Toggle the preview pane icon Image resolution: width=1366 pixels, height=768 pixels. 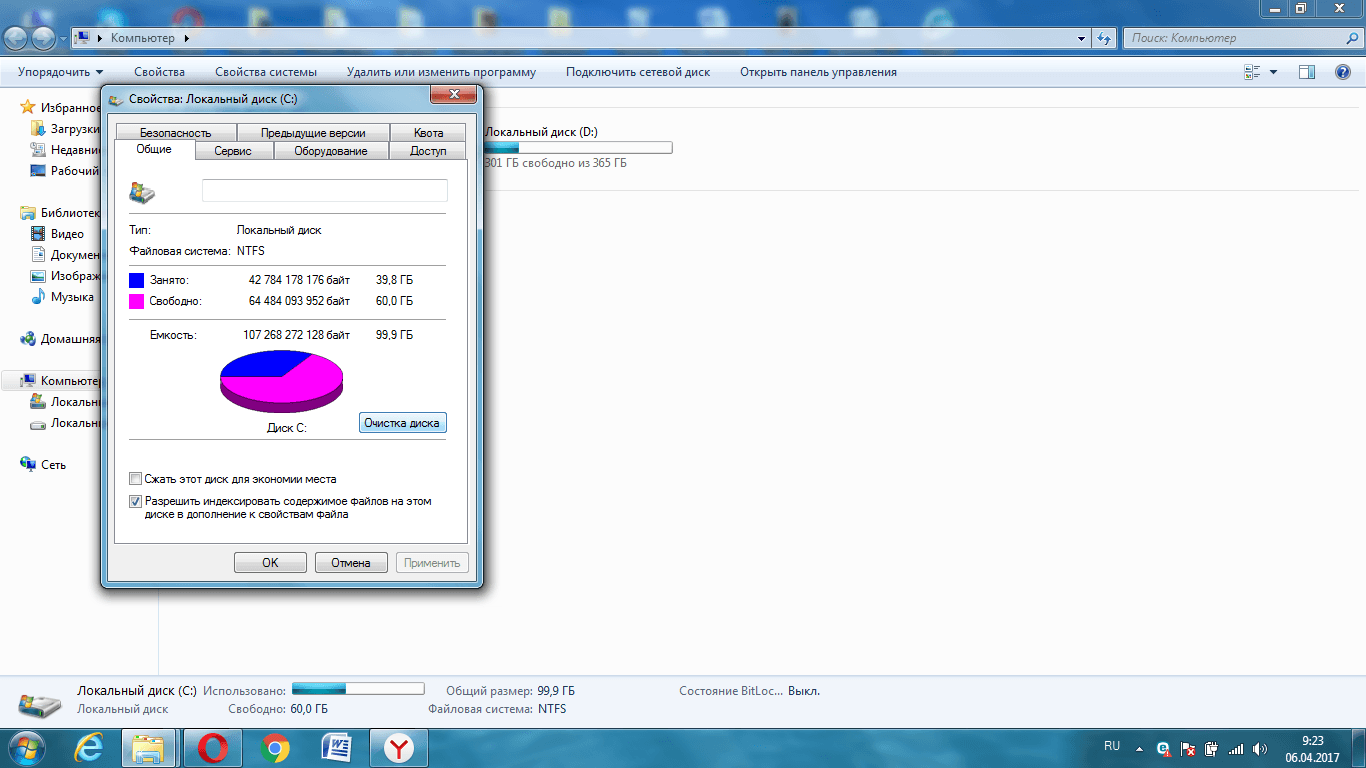[x=1306, y=72]
